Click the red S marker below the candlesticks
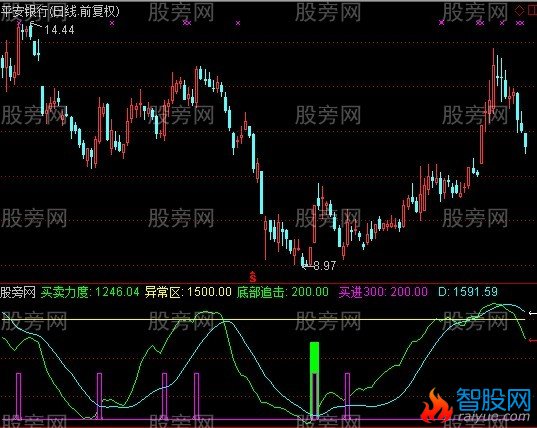This screenshot has height=428, width=537. coord(253,276)
